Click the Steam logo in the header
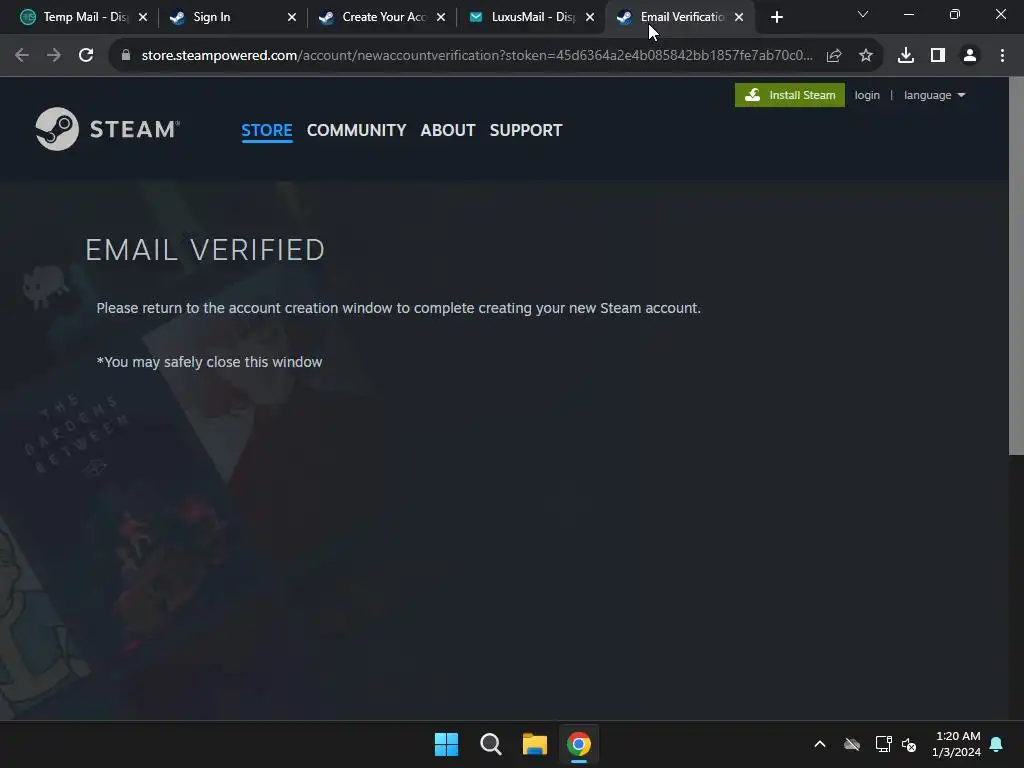This screenshot has width=1024, height=768. pyautogui.click(x=108, y=129)
